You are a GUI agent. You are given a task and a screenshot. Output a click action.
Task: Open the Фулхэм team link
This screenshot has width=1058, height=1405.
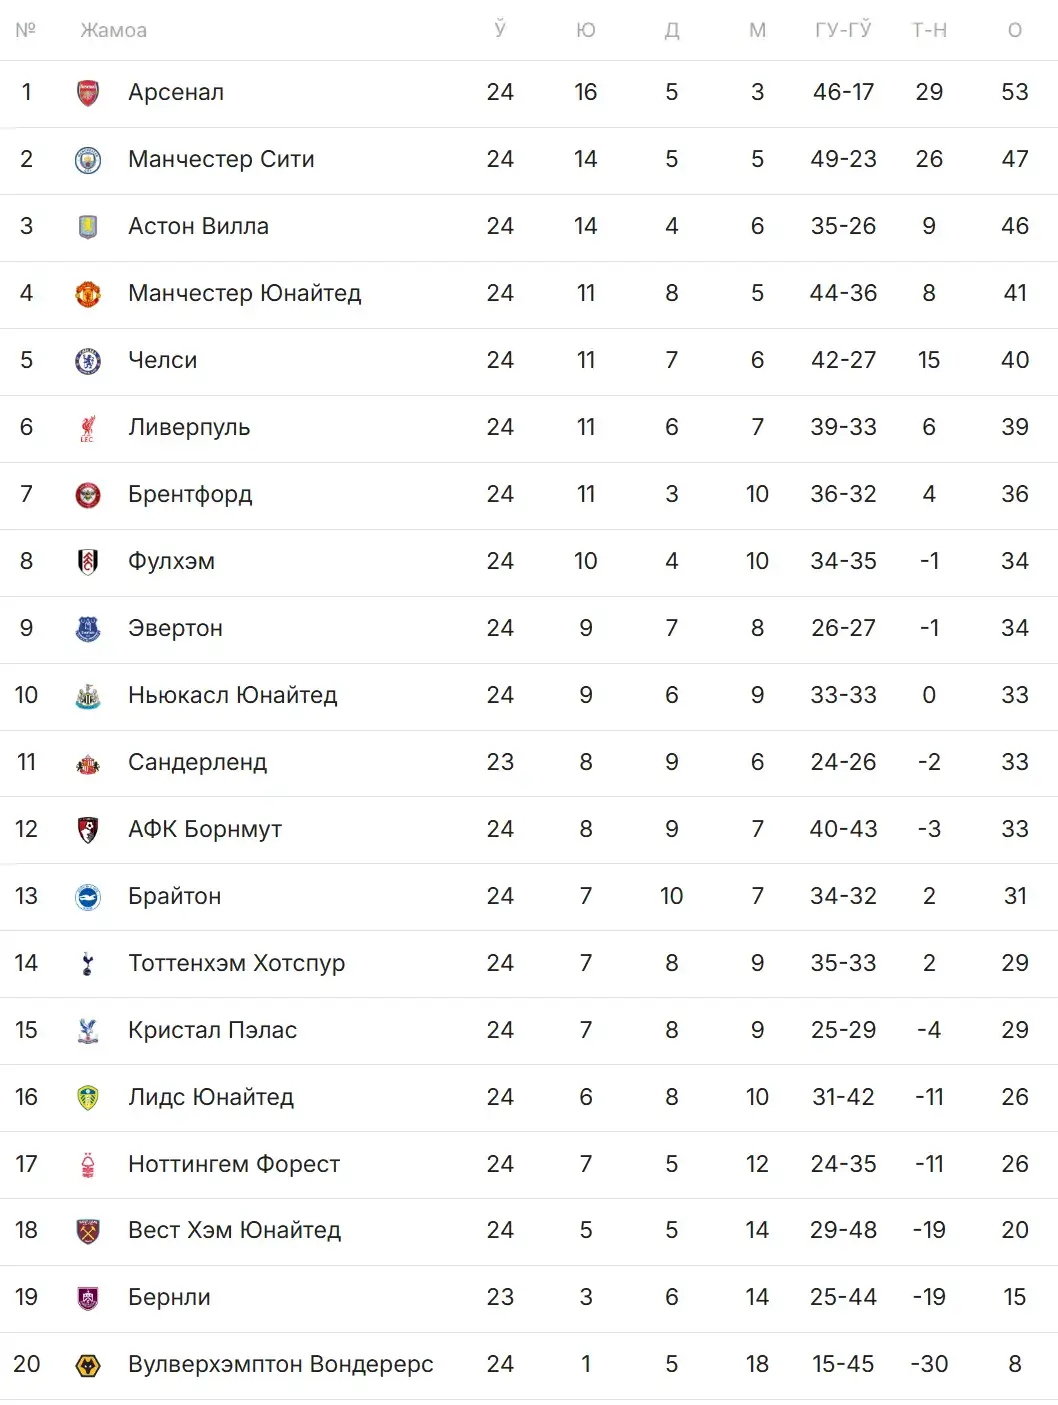coord(171,562)
